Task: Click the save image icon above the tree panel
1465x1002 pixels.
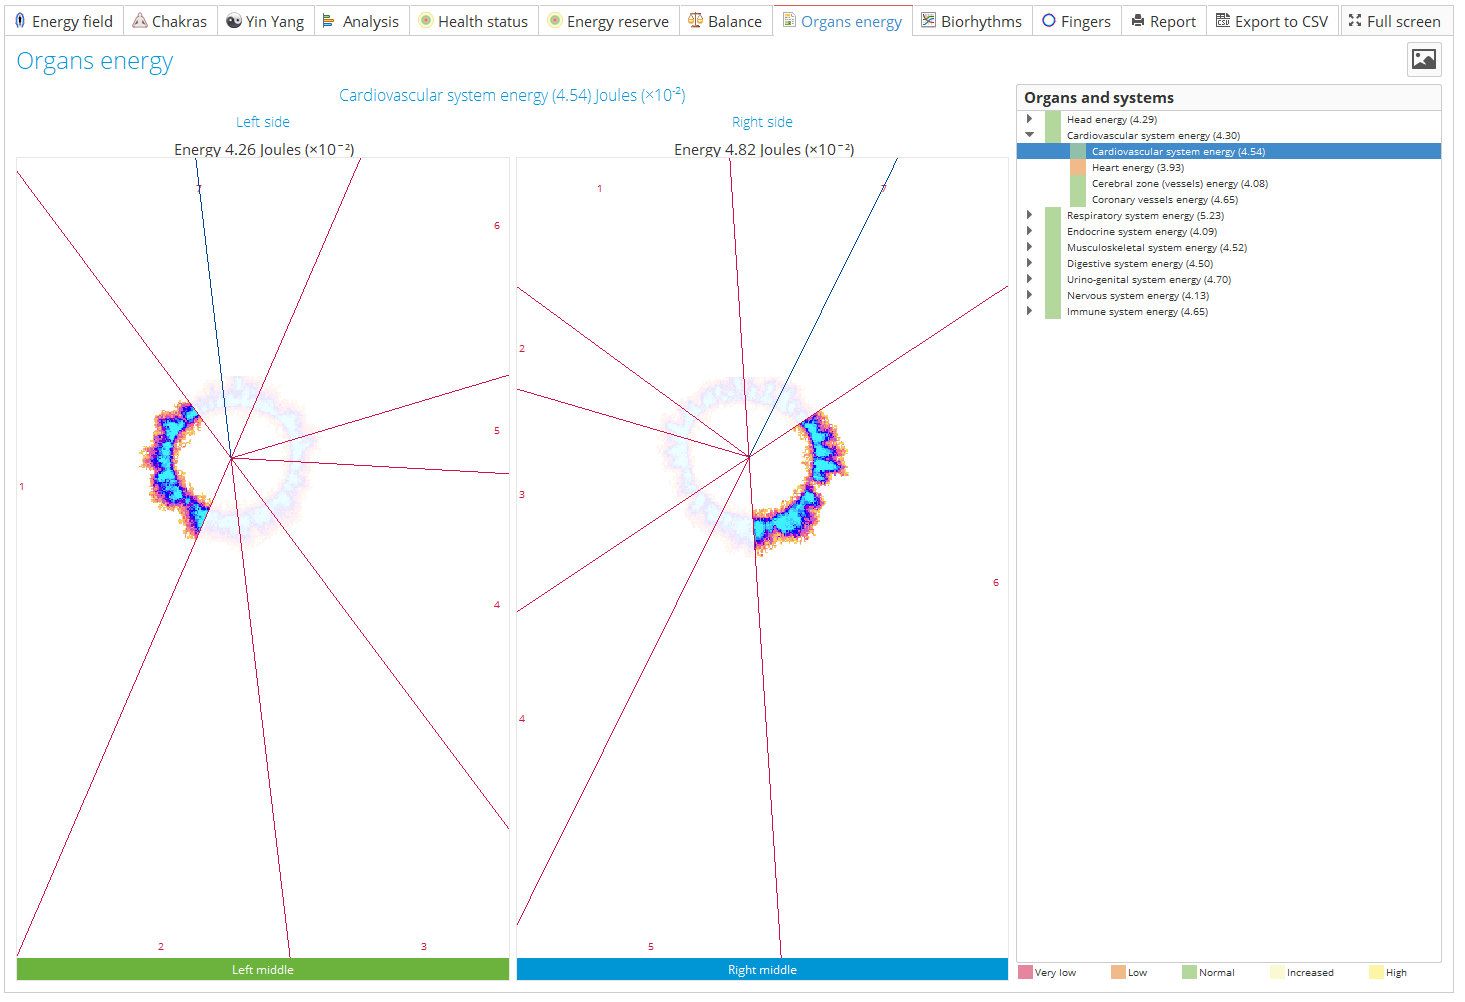Action: tap(1422, 59)
